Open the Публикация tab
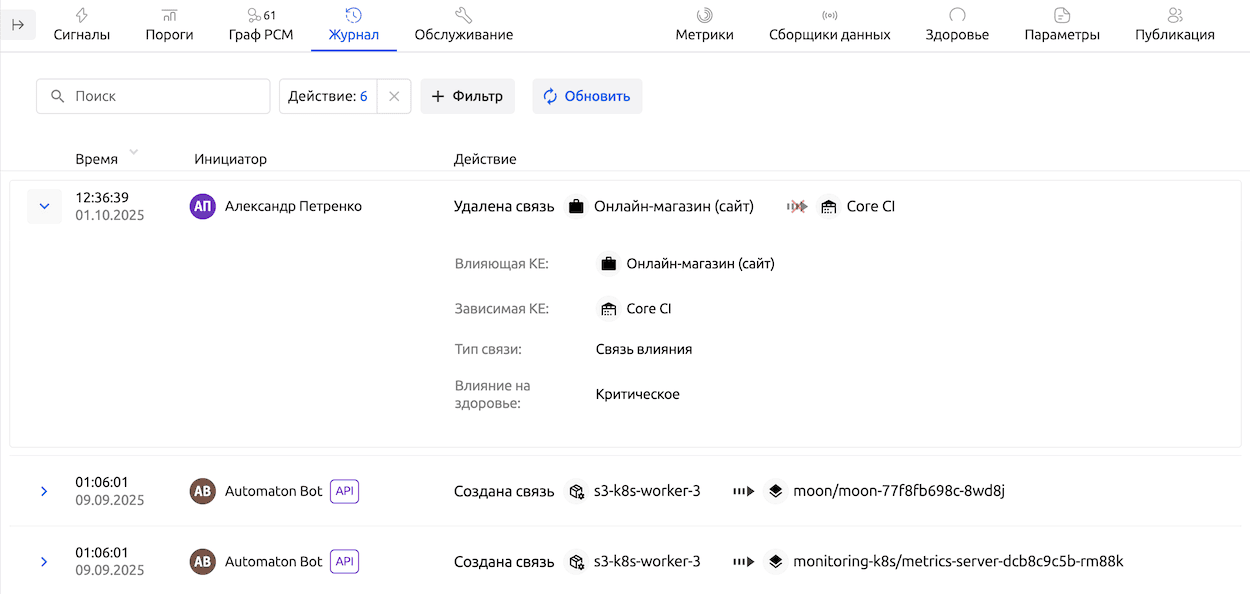The image size is (1250, 594). pos(1174,25)
